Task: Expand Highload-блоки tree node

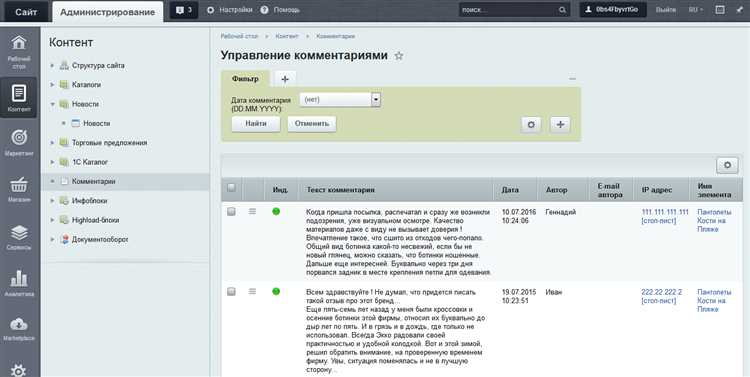Action: pyautogui.click(x=53, y=220)
